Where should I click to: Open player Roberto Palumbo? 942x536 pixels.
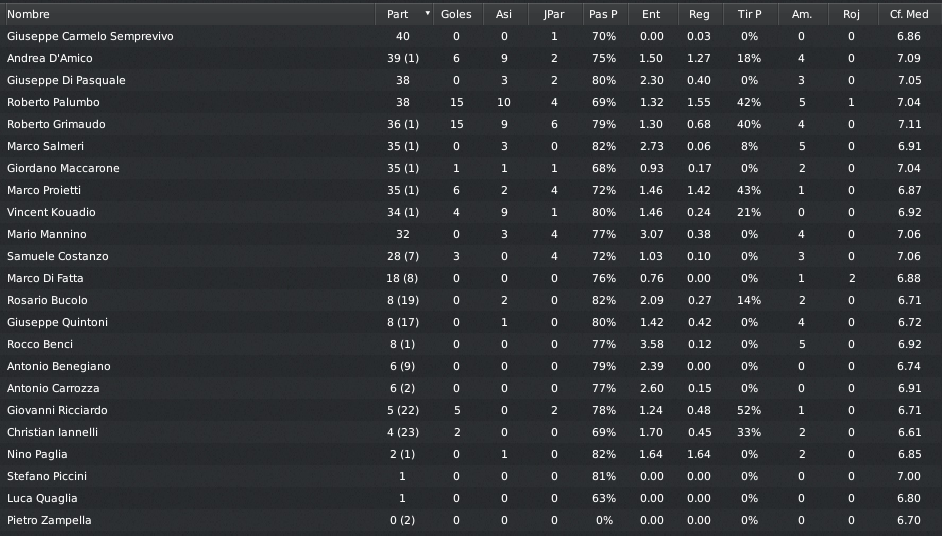click(53, 102)
